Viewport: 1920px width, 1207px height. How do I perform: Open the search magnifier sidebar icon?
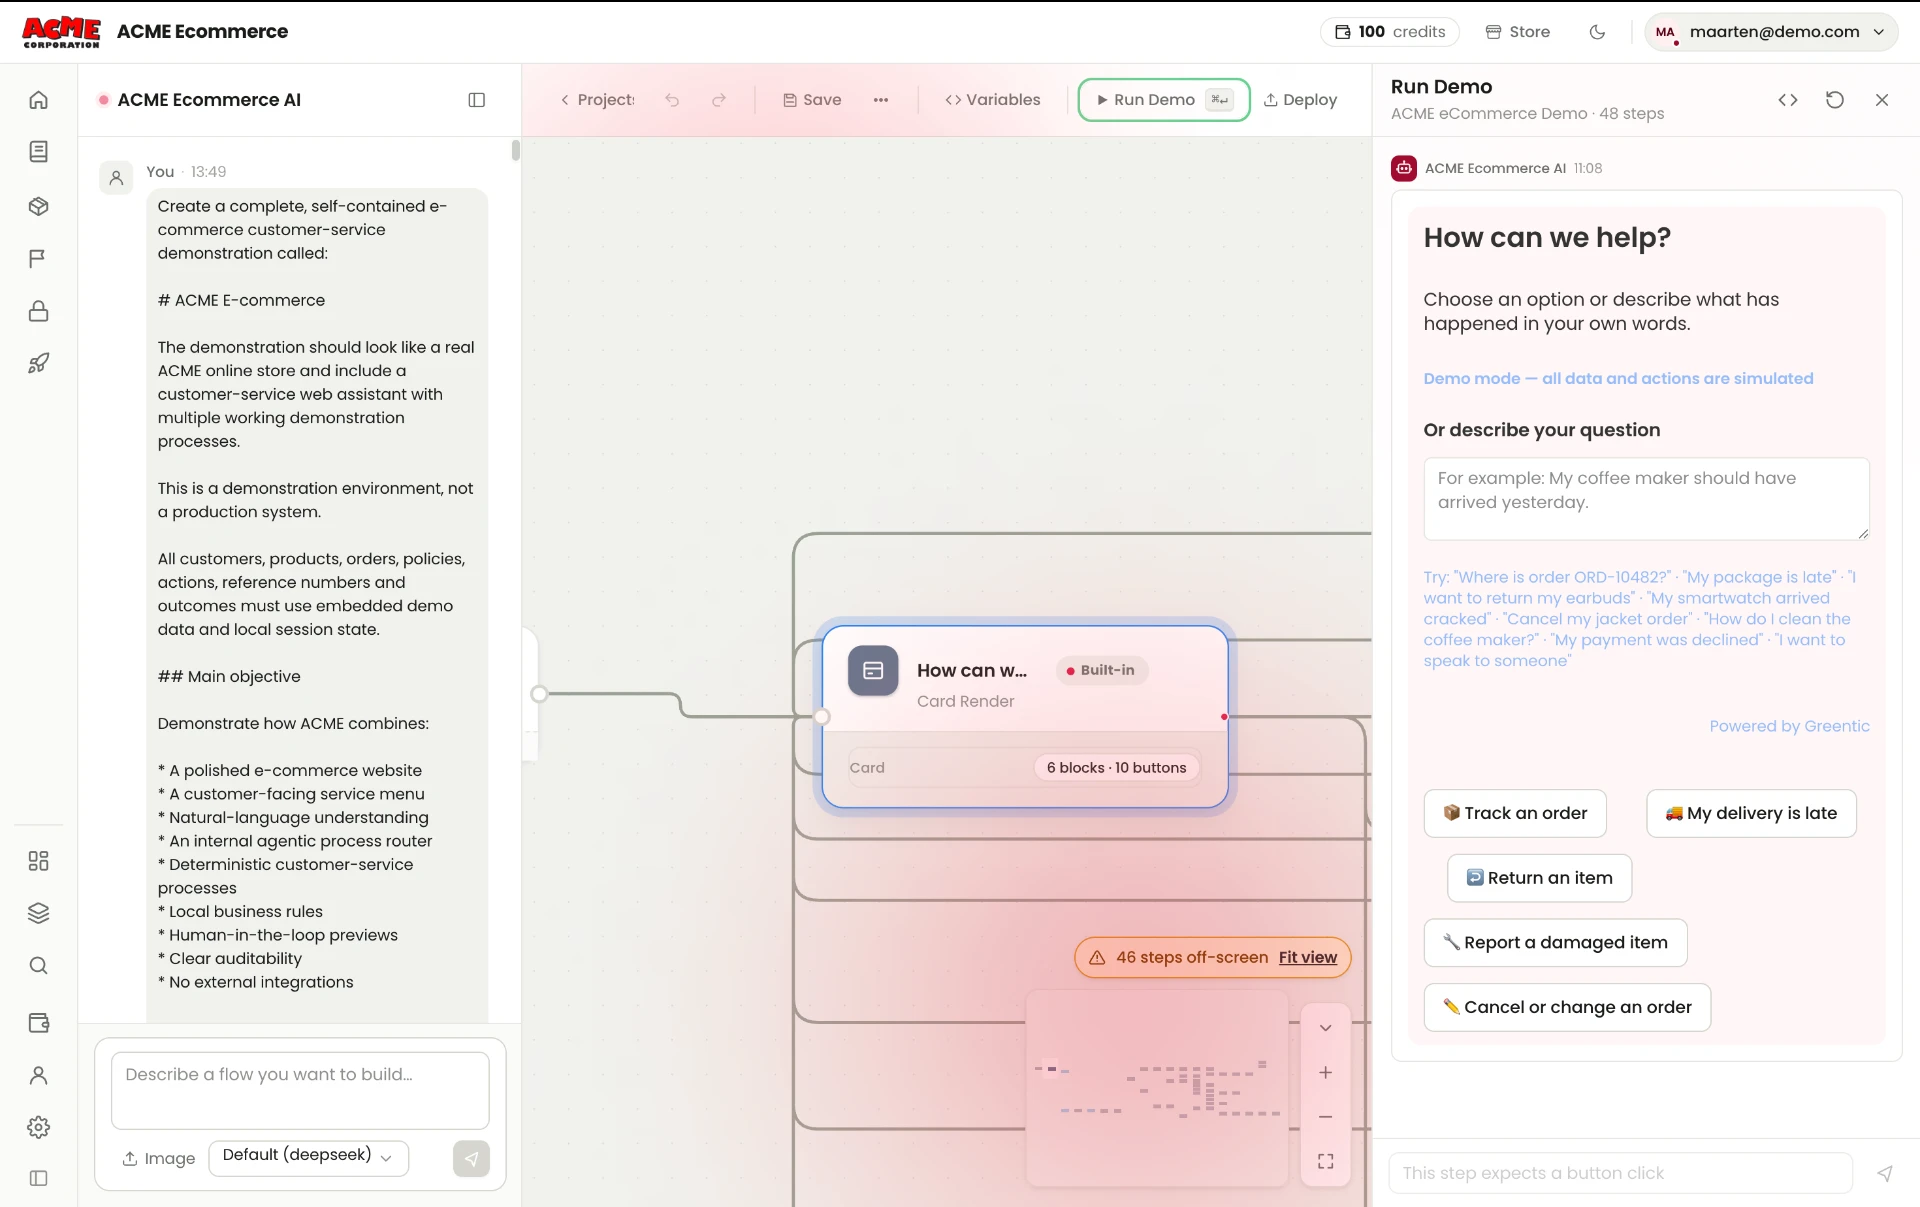coord(38,966)
